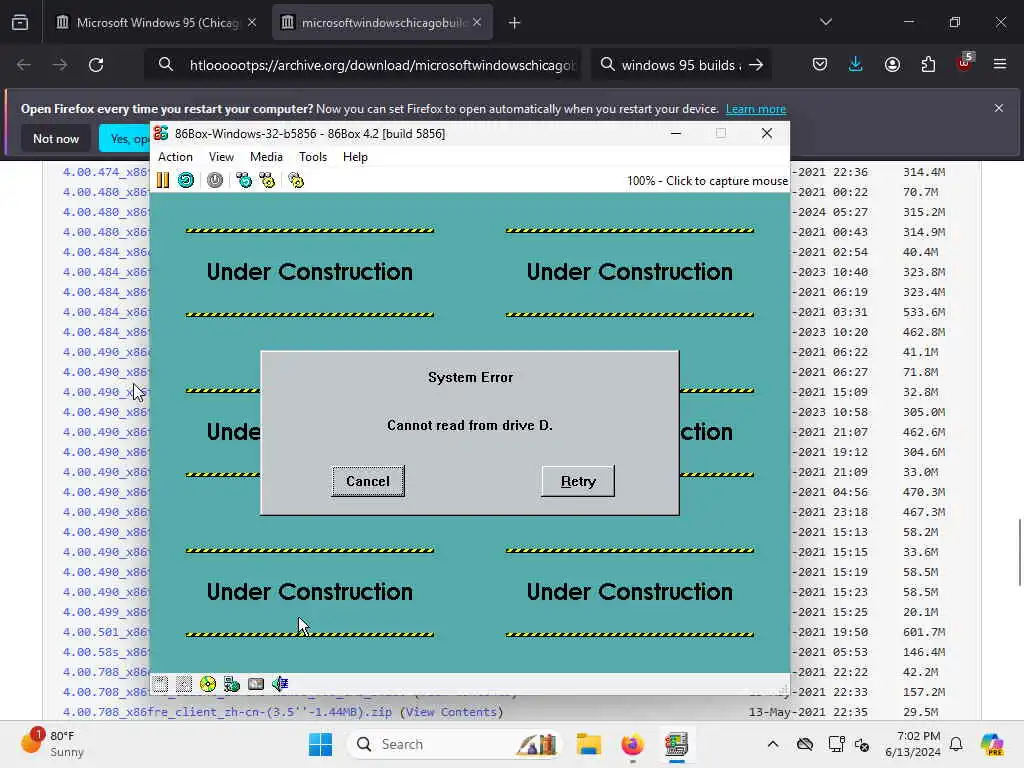Open the 80°F Sunny weather widget
Screen dimensions: 1024x768
54,744
